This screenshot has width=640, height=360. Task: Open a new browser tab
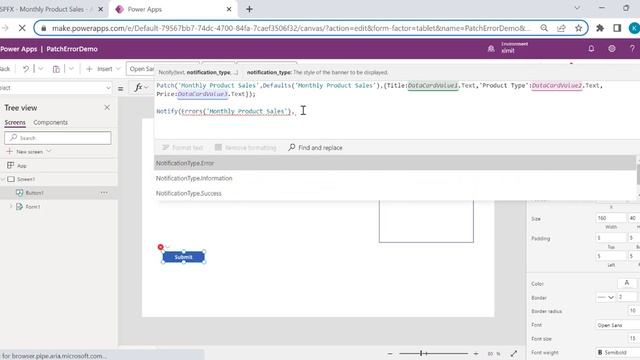click(249, 9)
